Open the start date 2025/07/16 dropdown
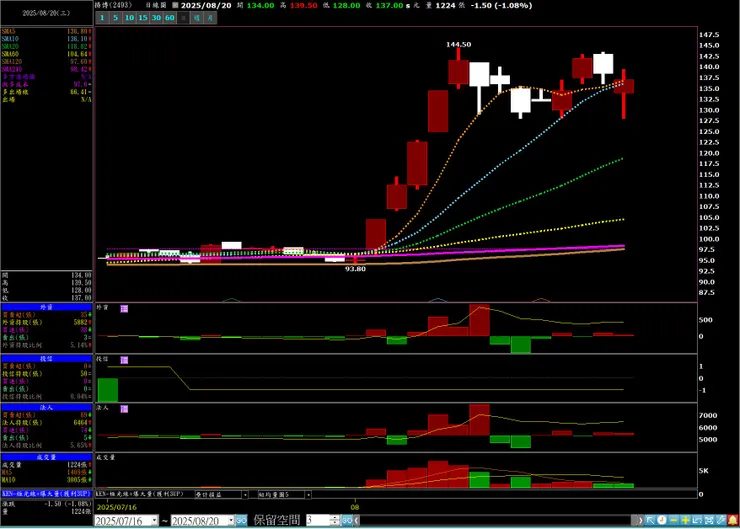 point(154,521)
